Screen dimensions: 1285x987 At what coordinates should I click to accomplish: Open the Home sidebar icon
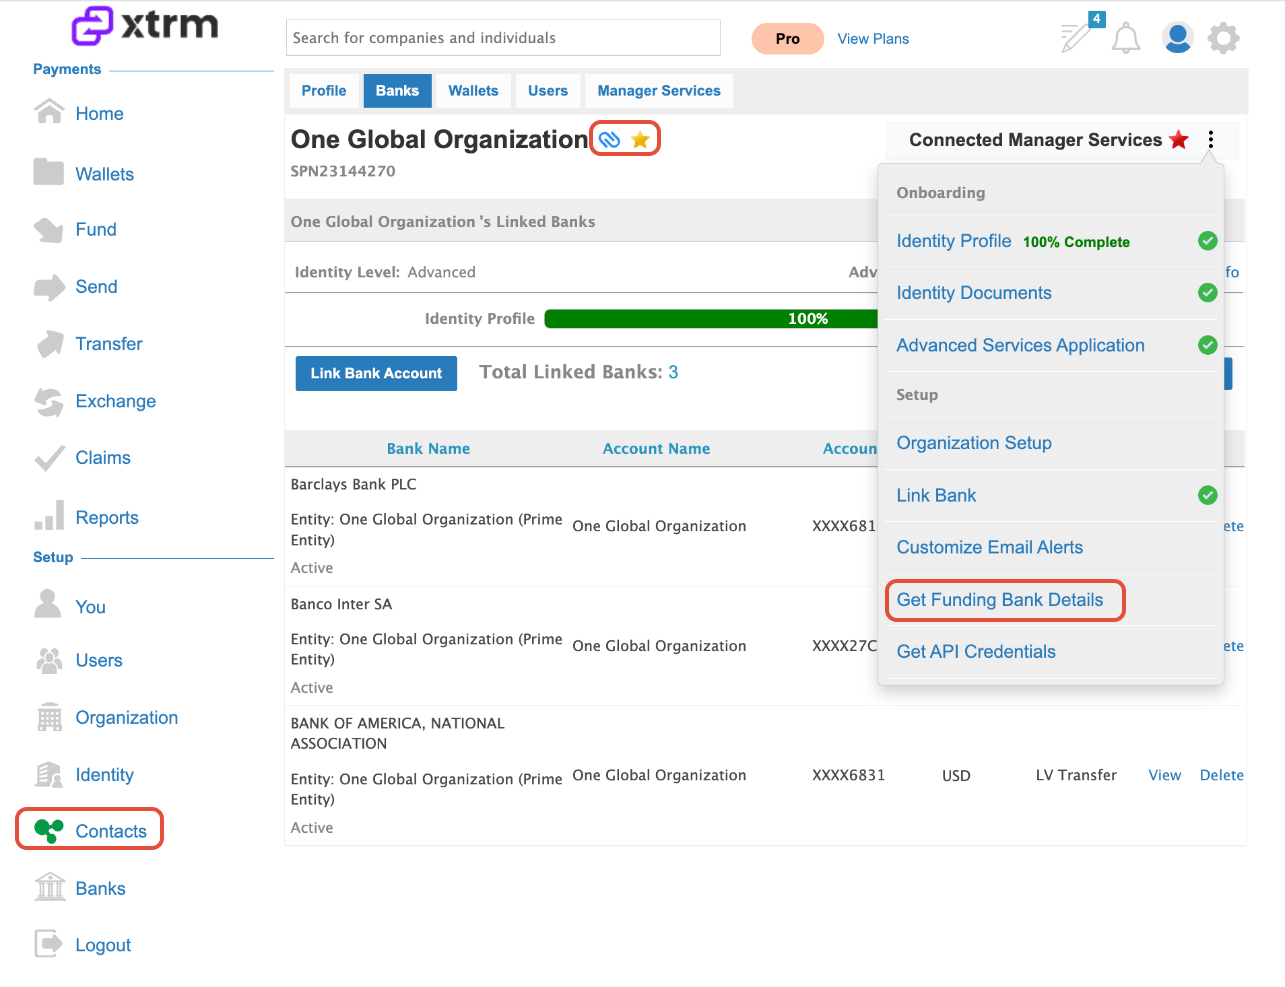pyautogui.click(x=49, y=111)
